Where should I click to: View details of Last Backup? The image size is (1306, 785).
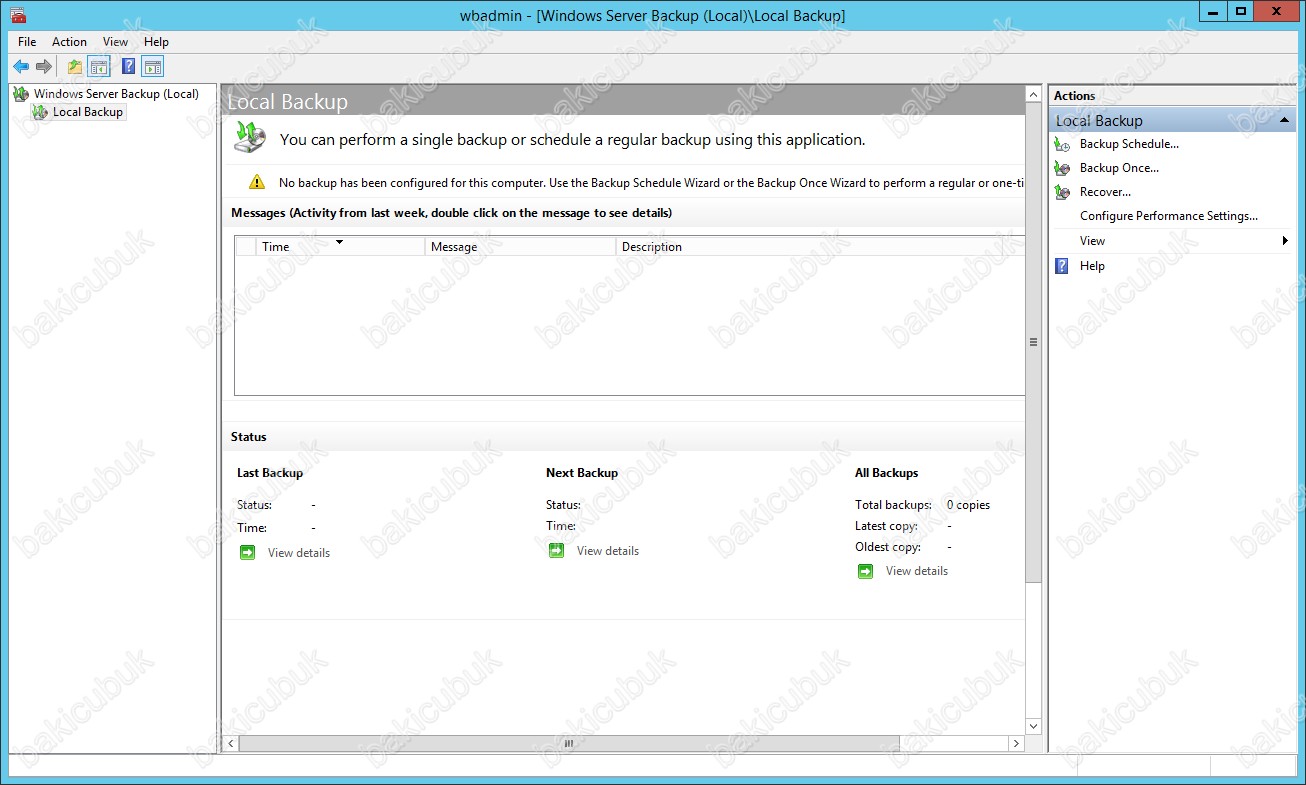(299, 553)
